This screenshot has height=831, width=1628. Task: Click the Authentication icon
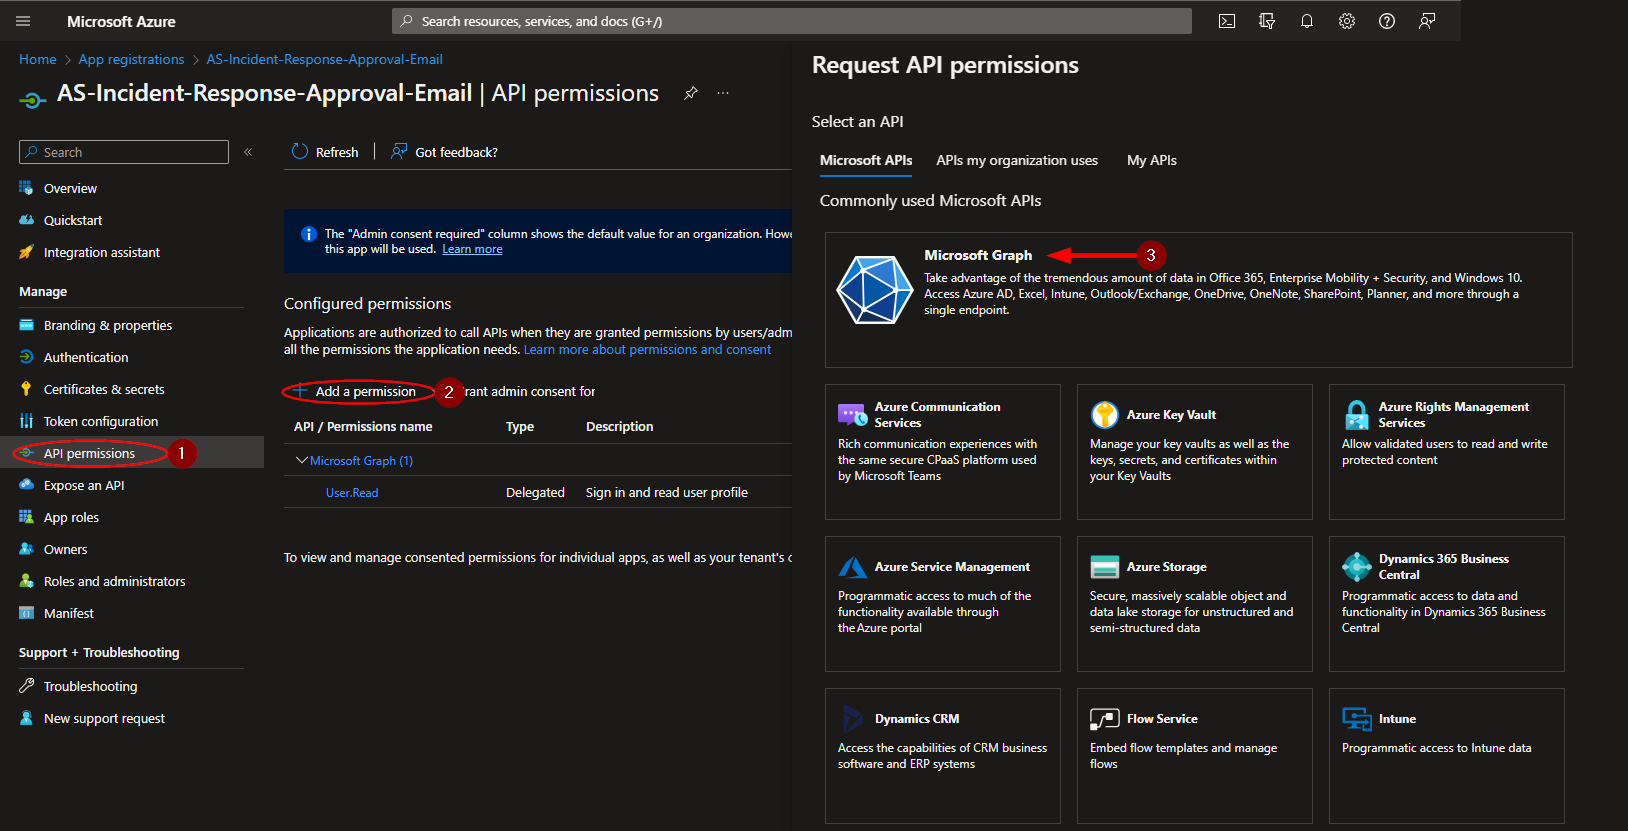click(26, 357)
